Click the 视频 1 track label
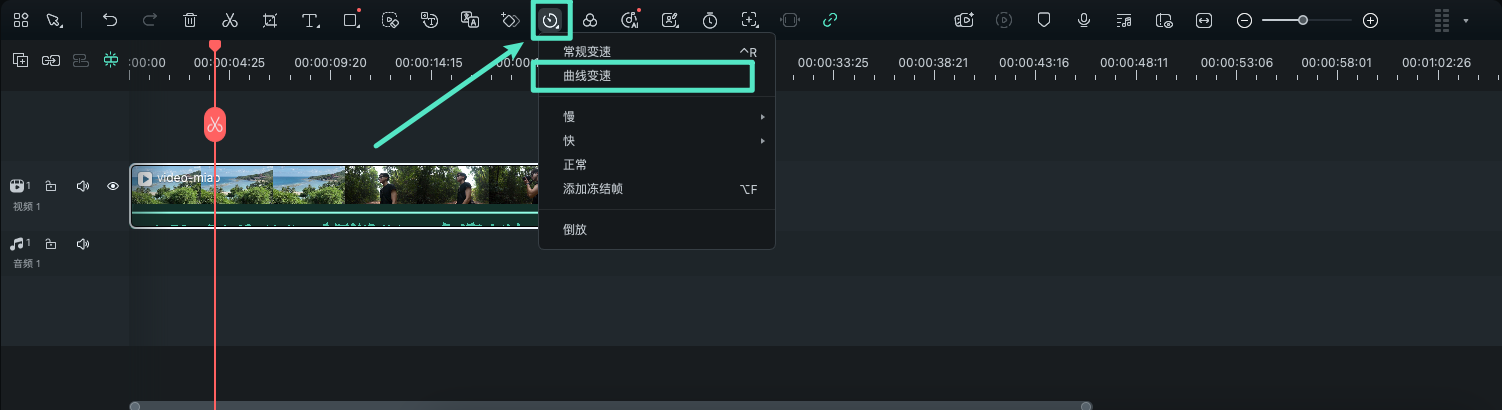This screenshot has height=410, width=1502. pos(27,206)
